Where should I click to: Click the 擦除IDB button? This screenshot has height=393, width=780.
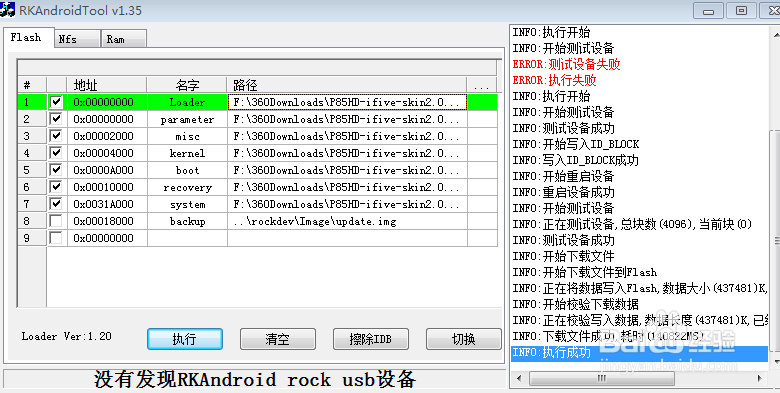371,339
